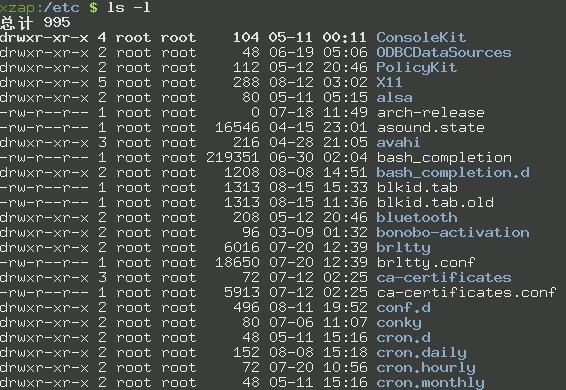Click the ca-certificates.conf file name
The height and width of the screenshot is (390, 566).
point(466,292)
